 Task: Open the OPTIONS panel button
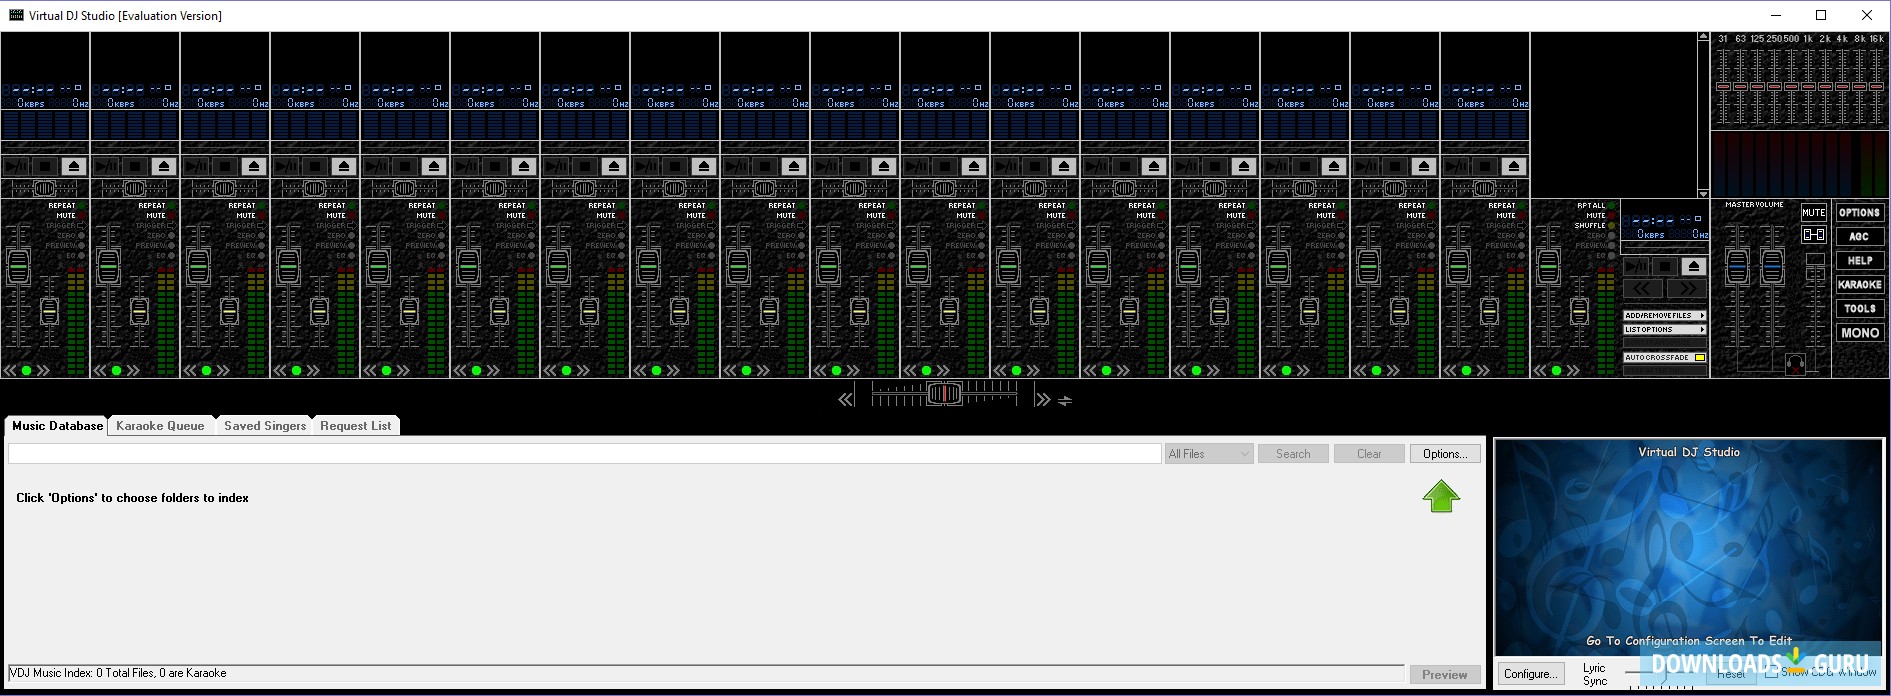coord(1860,212)
